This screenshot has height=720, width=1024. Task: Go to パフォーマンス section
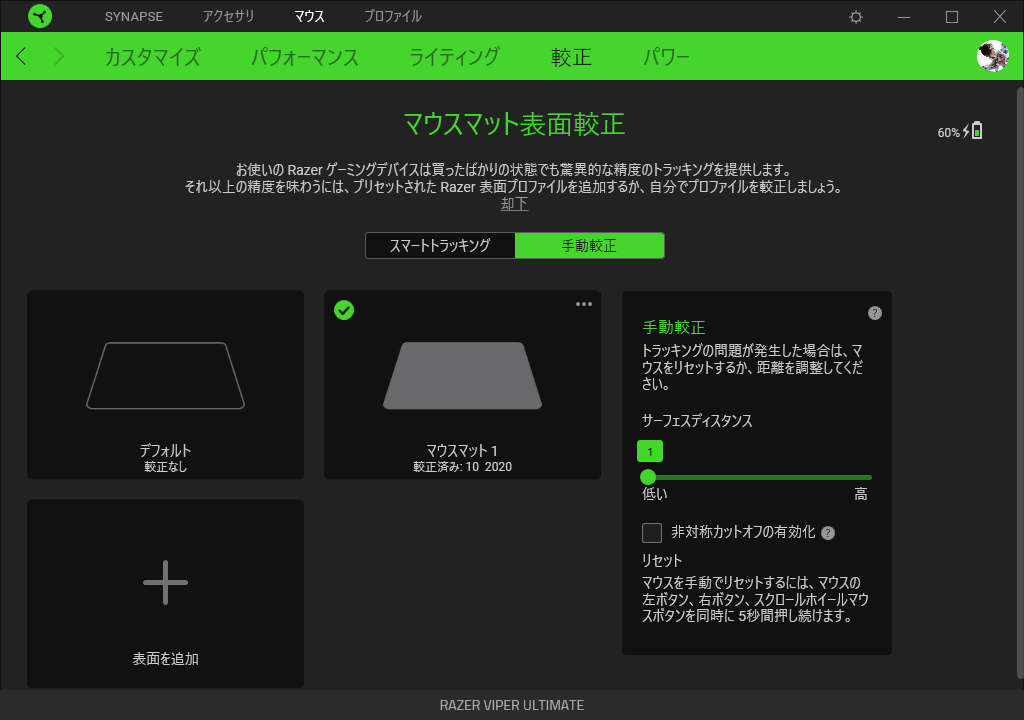[x=305, y=57]
